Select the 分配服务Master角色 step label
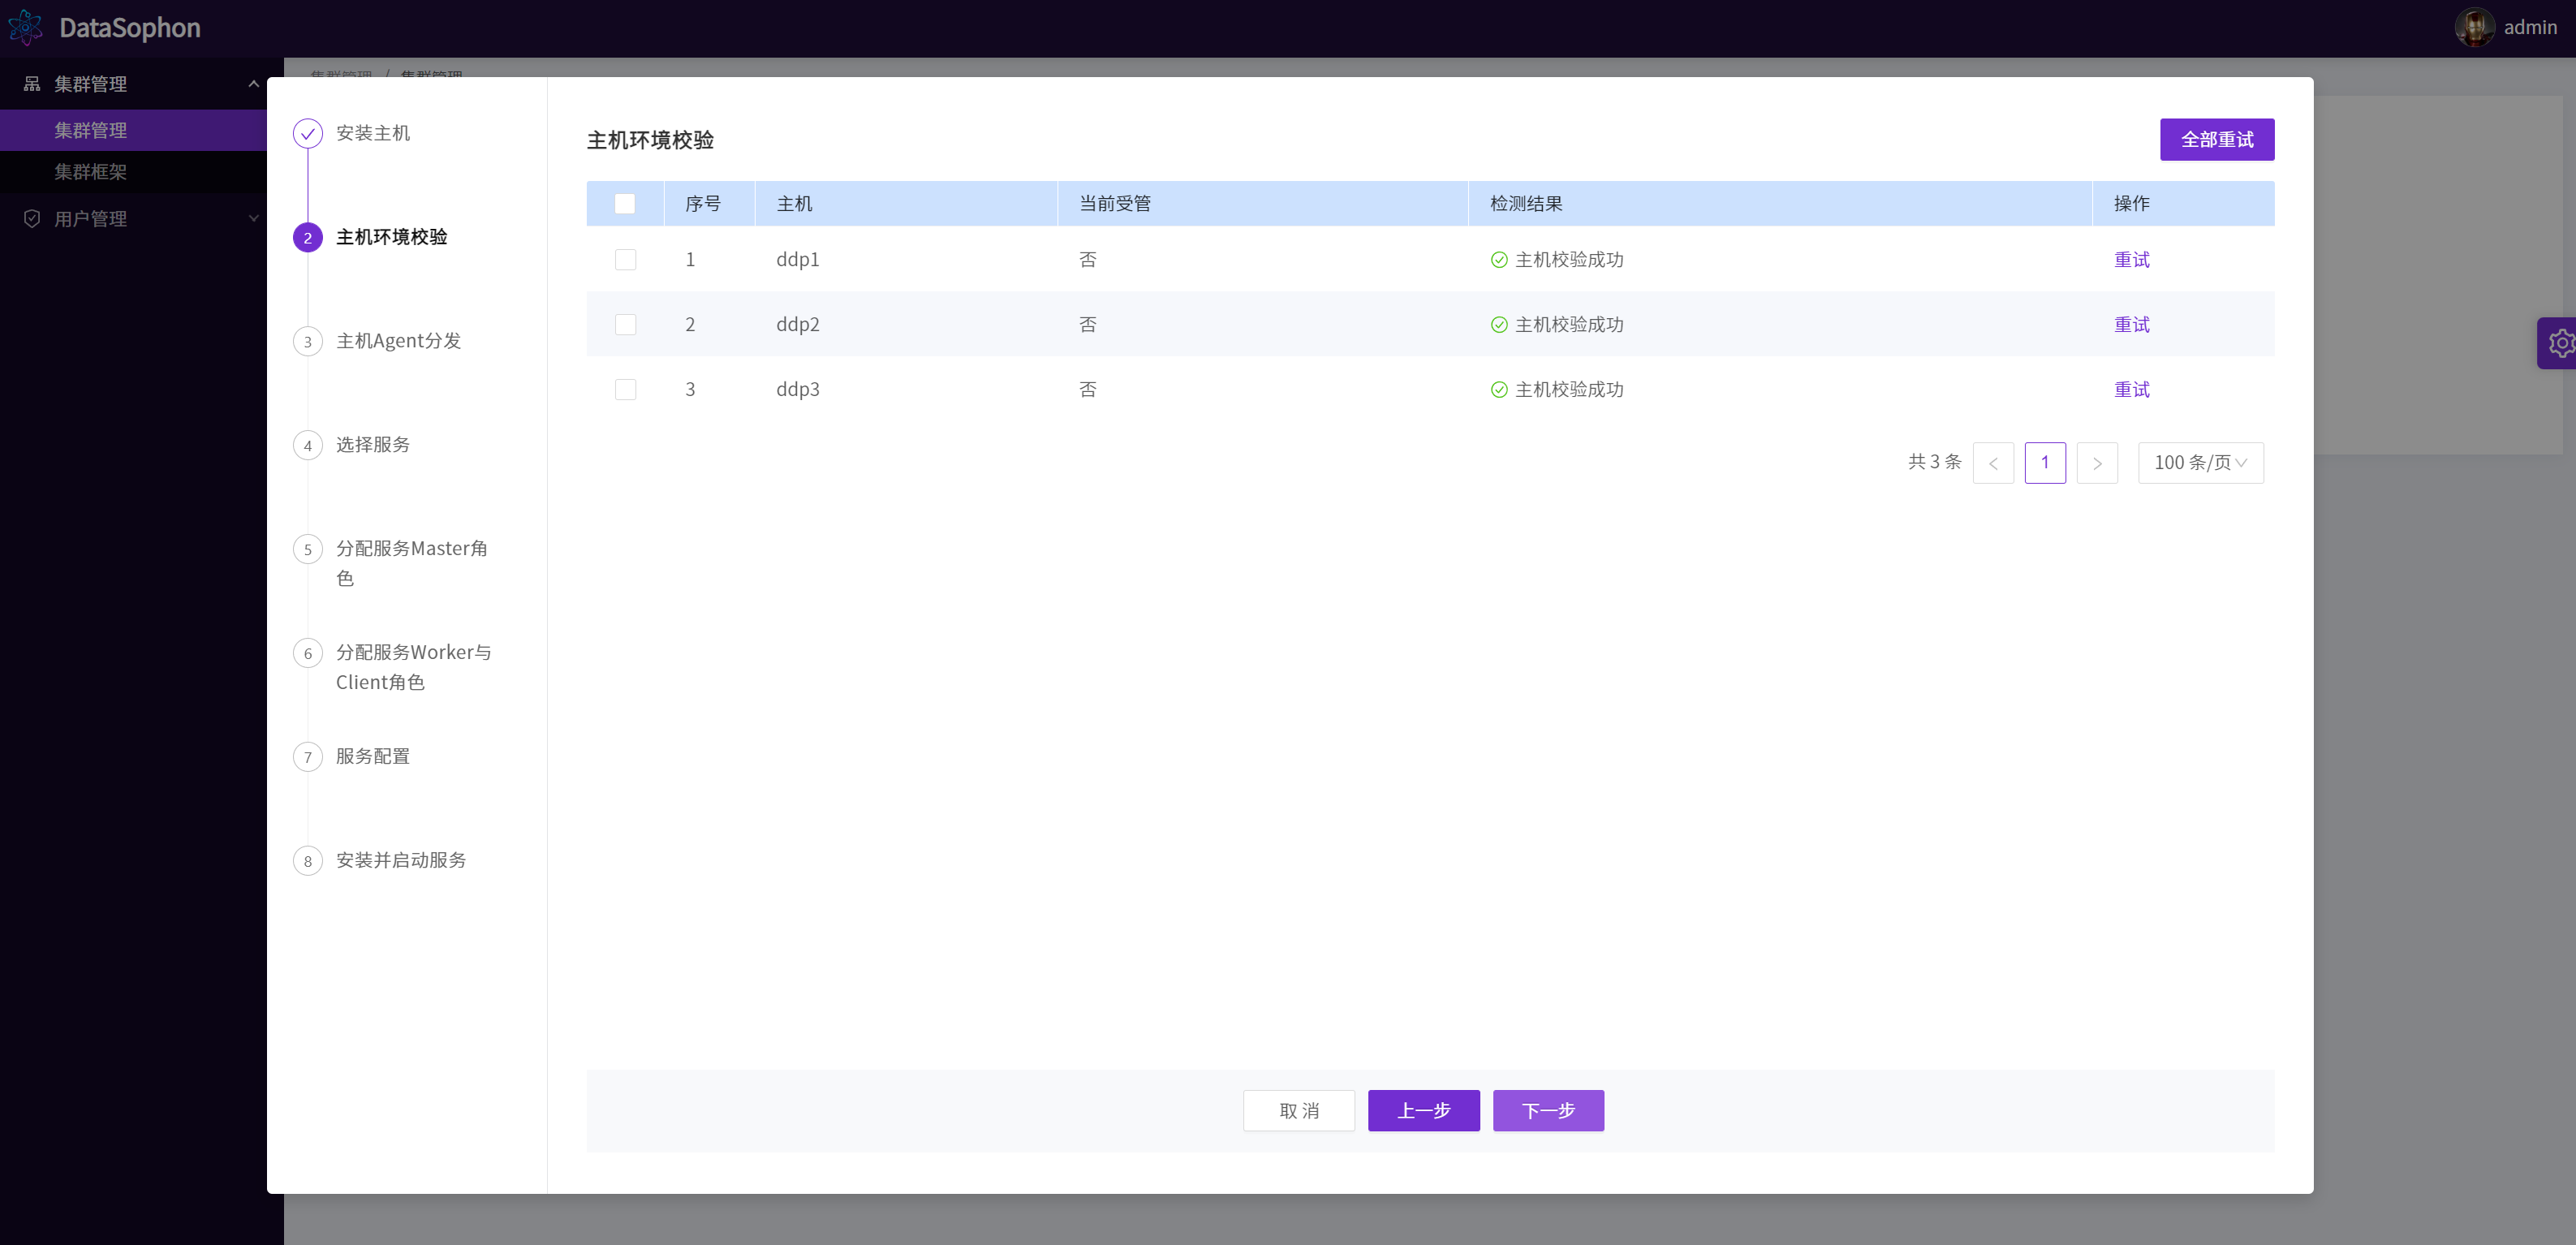Viewport: 2576px width, 1245px height. click(412, 563)
